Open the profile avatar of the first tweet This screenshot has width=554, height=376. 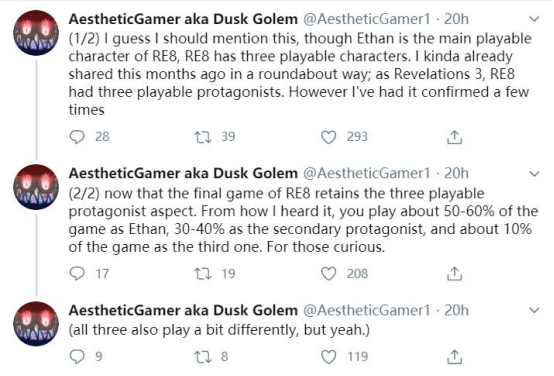point(36,33)
